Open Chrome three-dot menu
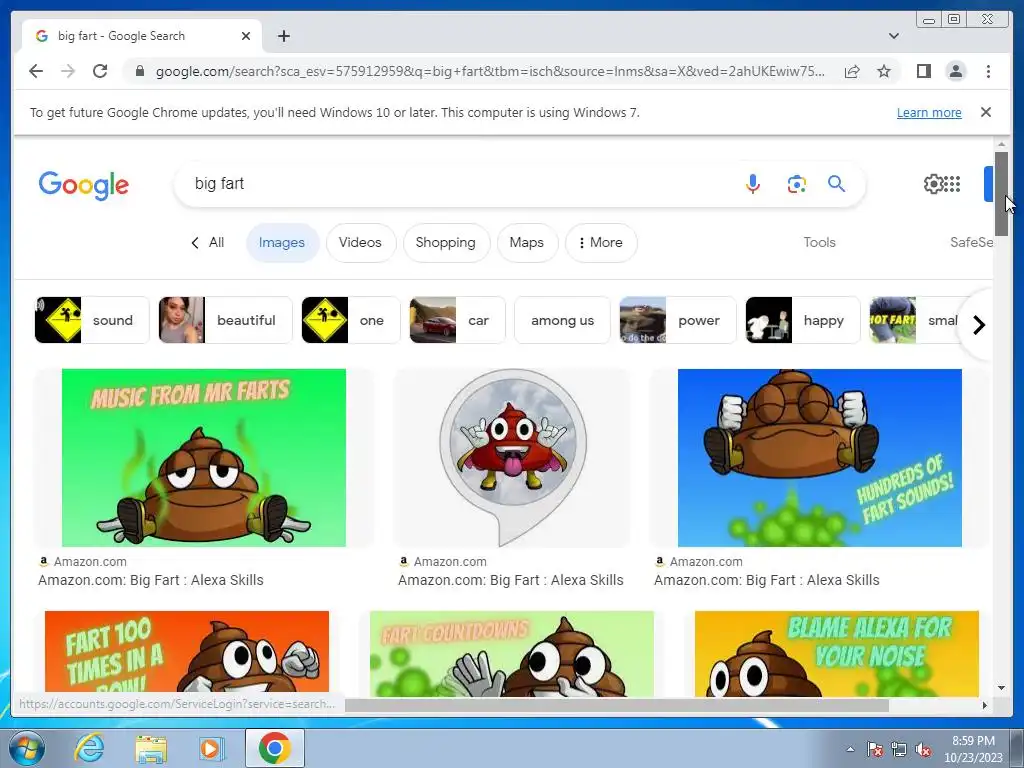1024x768 pixels. 988,71
